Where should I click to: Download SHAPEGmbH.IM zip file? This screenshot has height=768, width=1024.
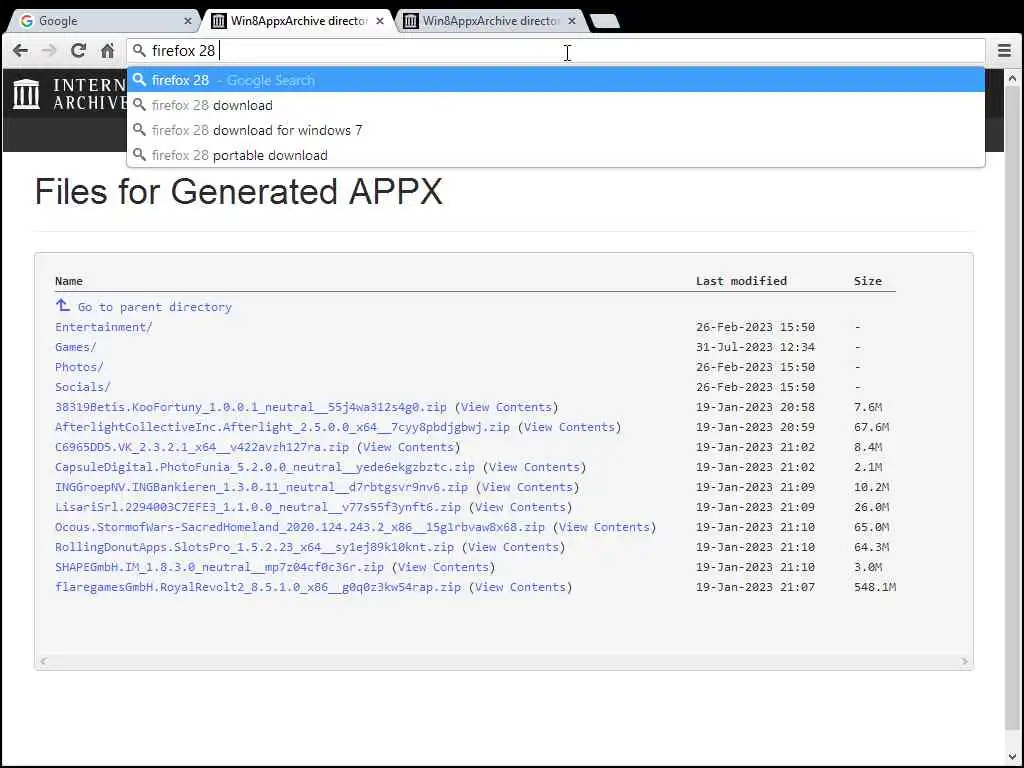pos(219,568)
